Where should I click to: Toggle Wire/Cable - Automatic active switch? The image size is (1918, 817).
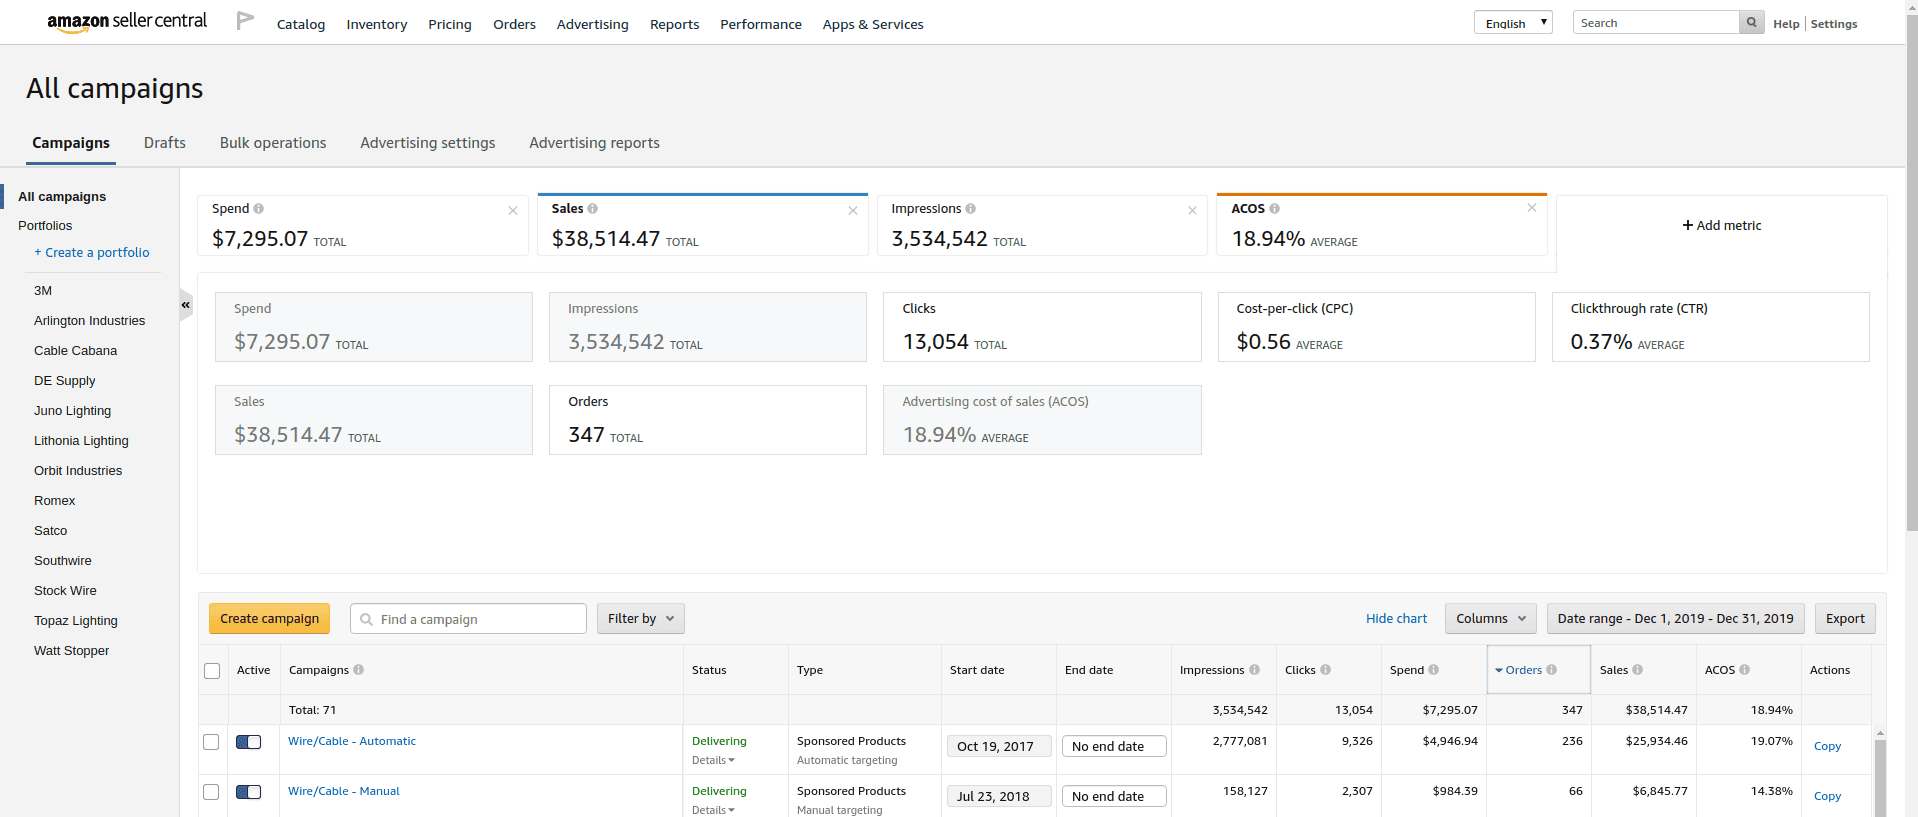pyautogui.click(x=249, y=742)
